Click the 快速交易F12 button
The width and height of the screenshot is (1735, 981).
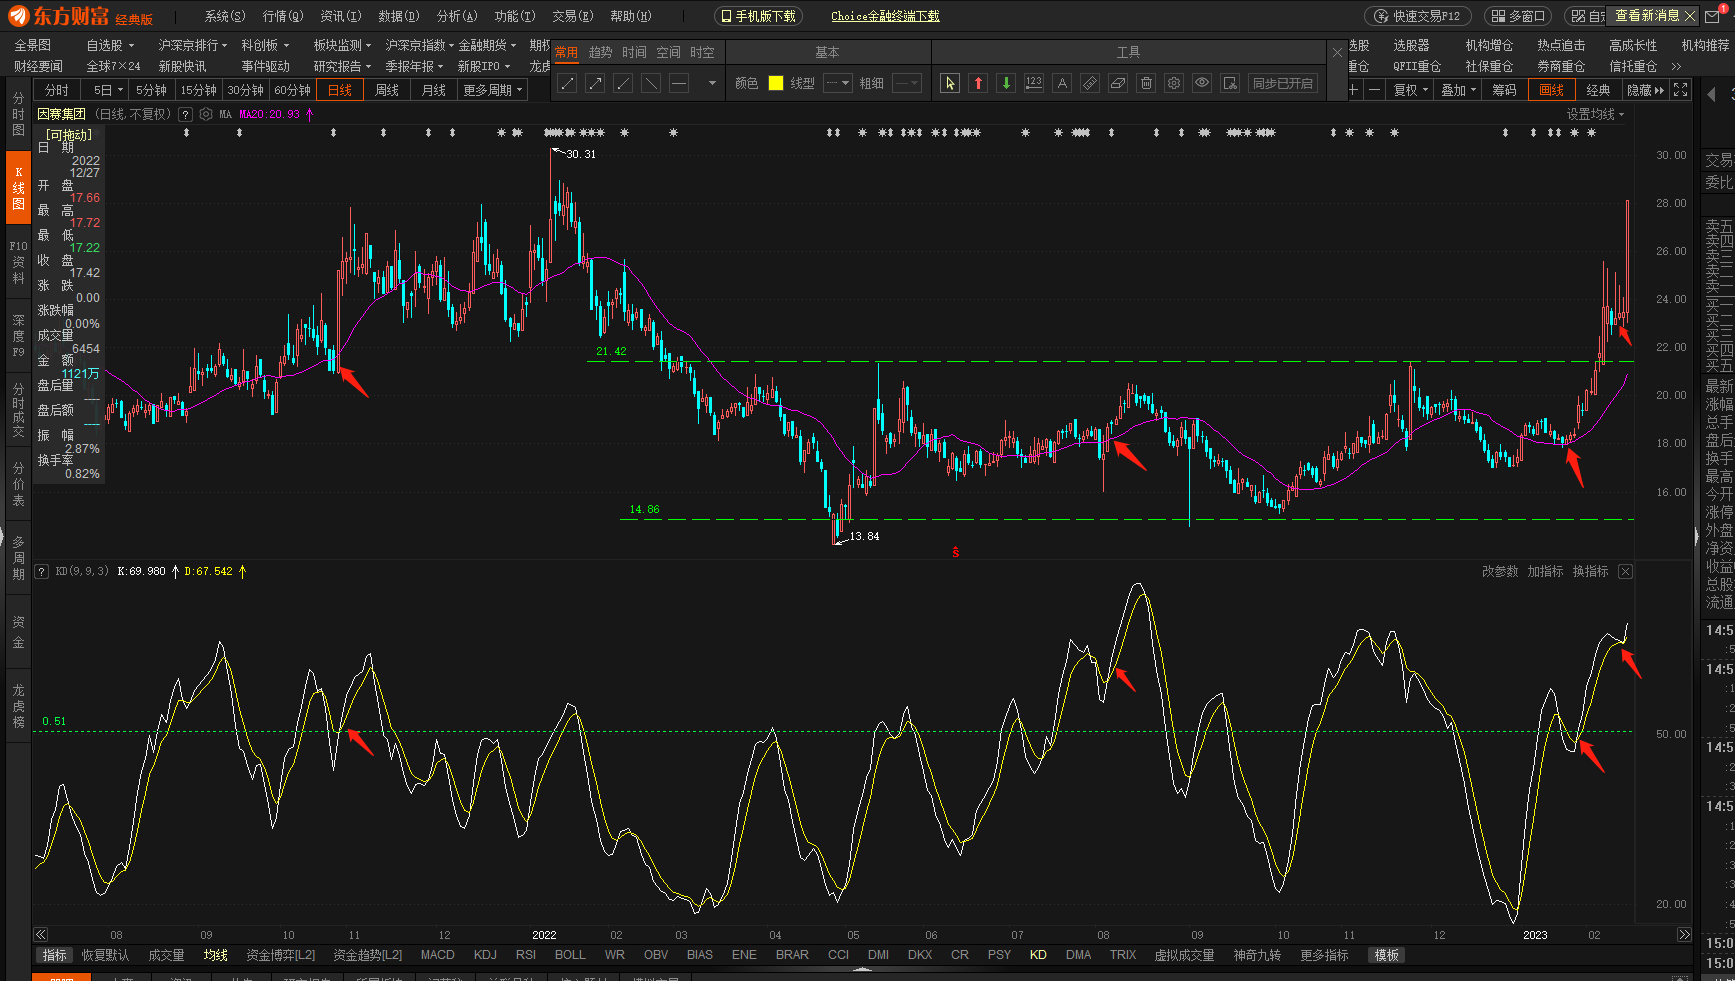(x=1418, y=16)
